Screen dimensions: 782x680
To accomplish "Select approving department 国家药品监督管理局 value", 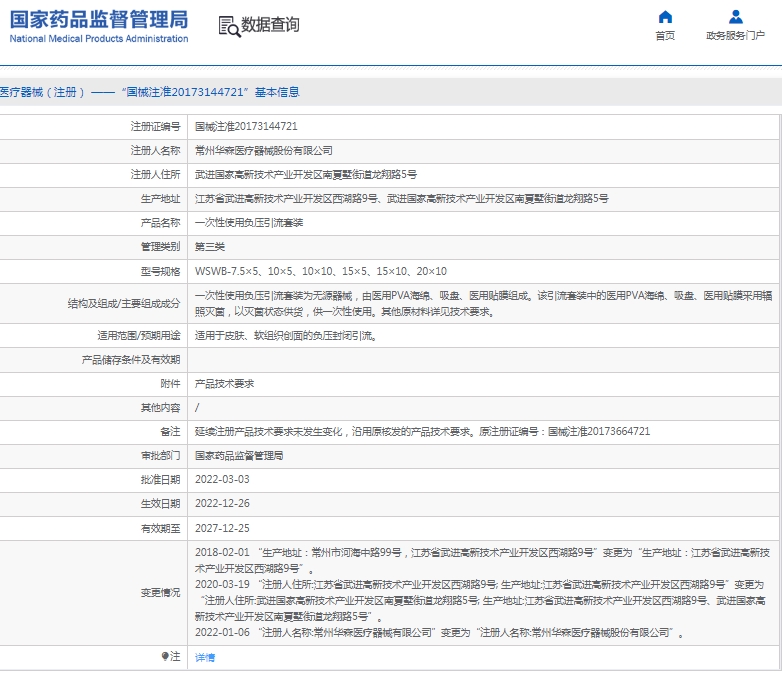I will [239, 455].
